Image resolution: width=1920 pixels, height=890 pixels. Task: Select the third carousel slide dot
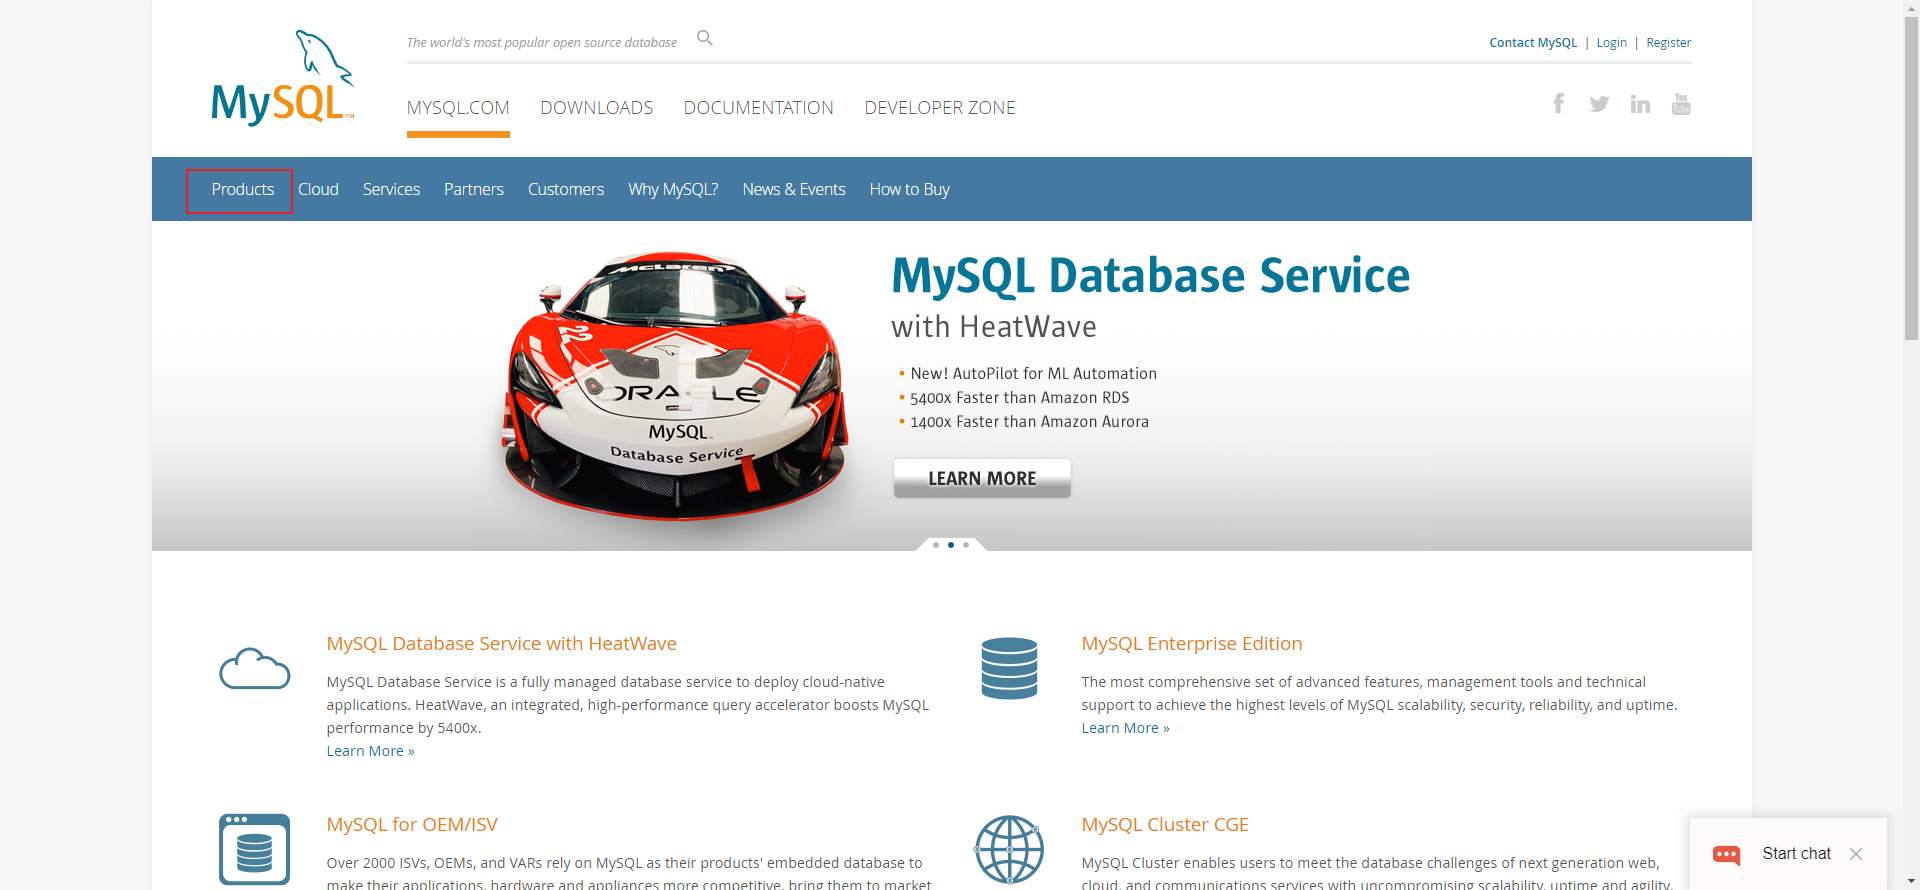[966, 545]
